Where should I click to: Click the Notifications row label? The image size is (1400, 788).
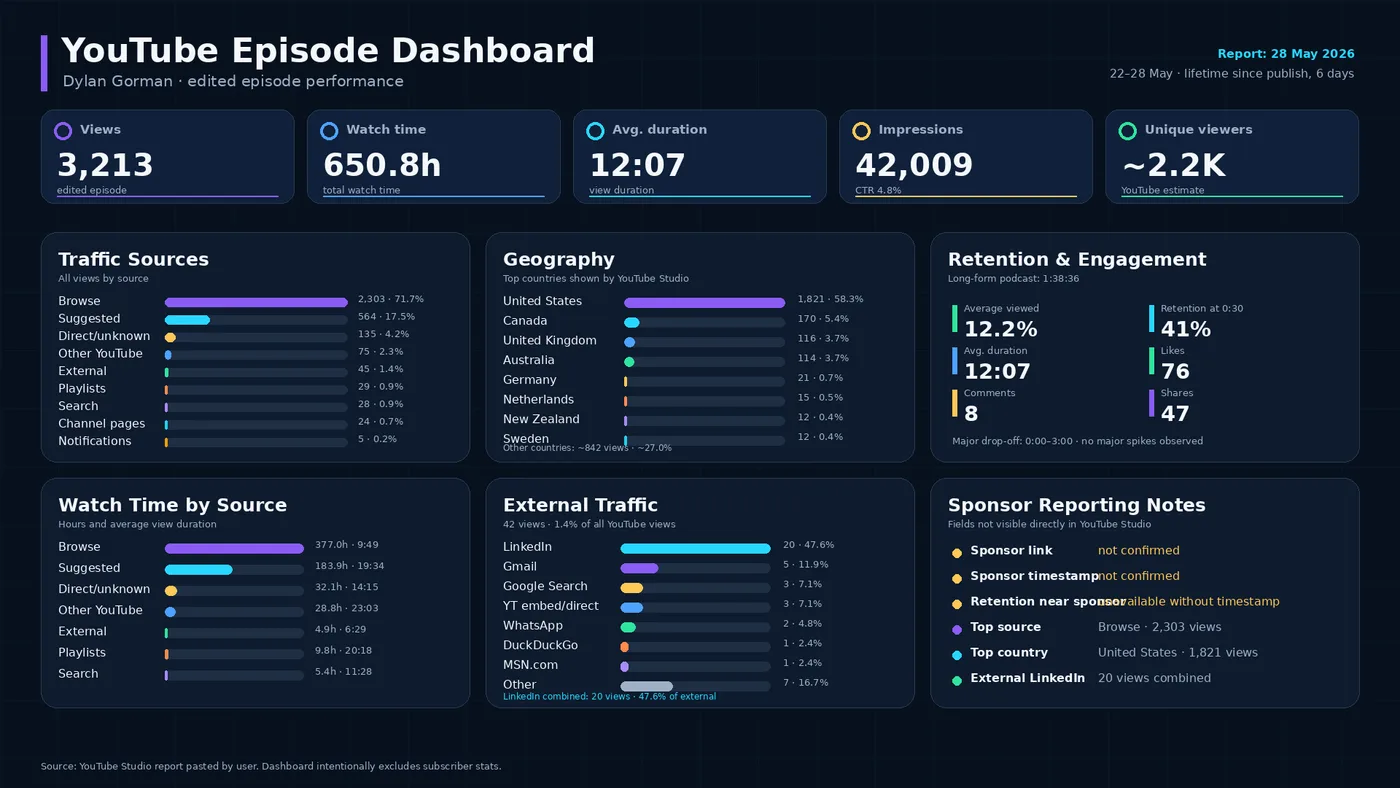coord(94,441)
